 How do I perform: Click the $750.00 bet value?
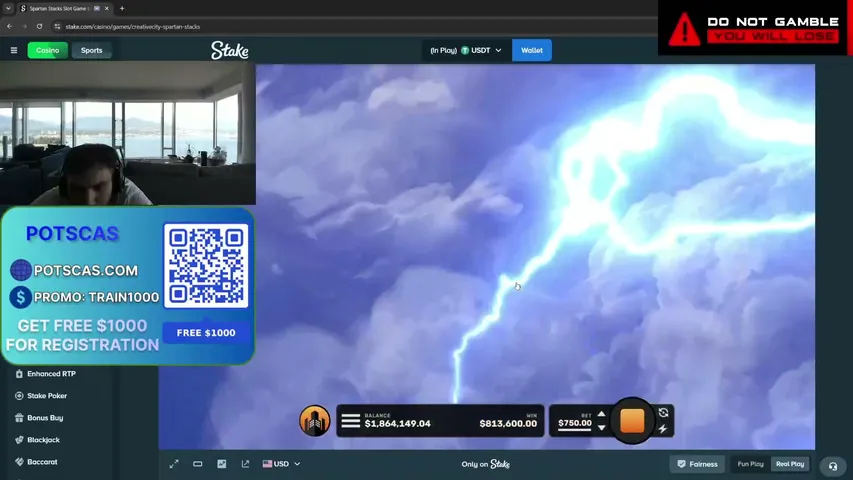coord(575,423)
